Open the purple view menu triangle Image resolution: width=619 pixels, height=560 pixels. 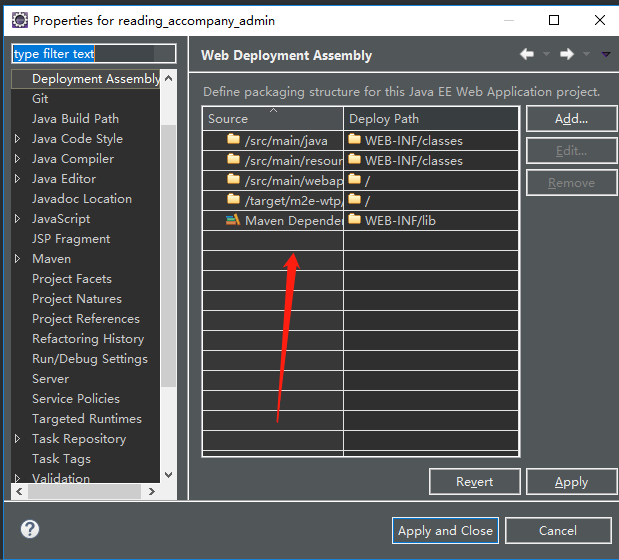point(606,54)
